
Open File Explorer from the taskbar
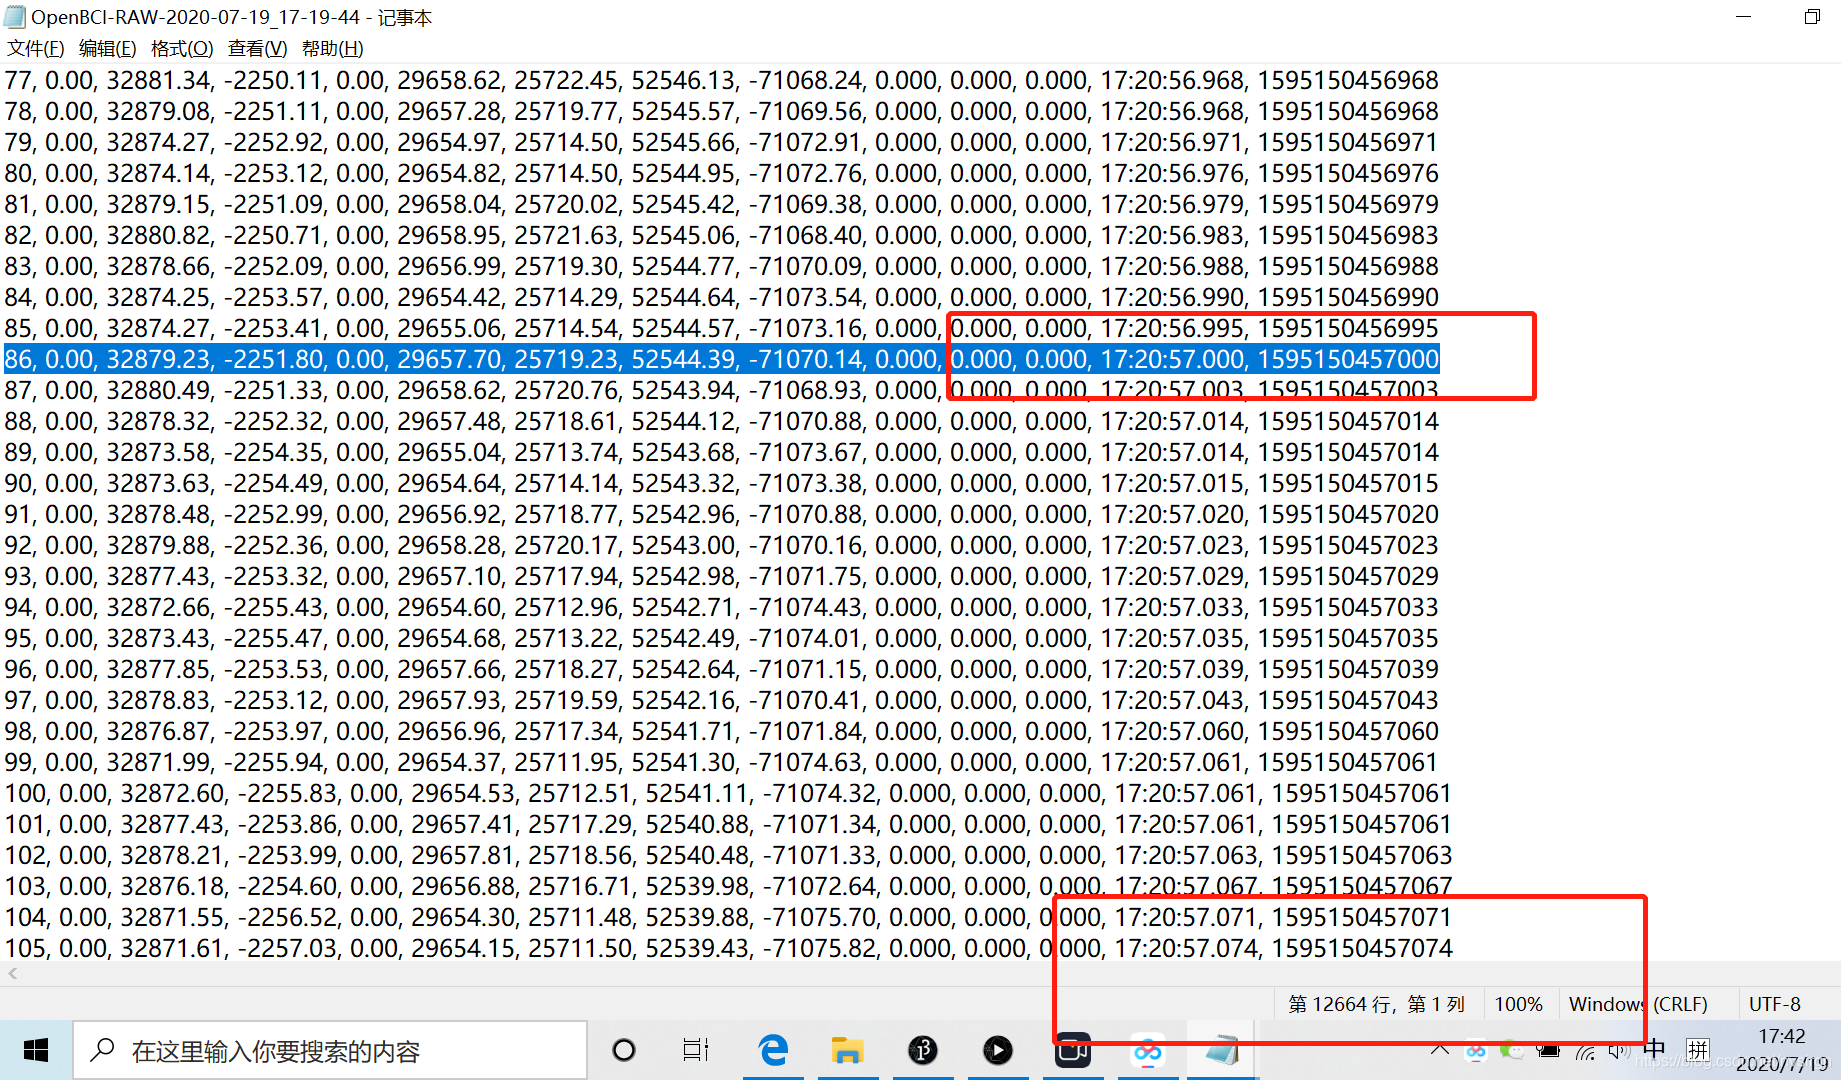point(848,1050)
